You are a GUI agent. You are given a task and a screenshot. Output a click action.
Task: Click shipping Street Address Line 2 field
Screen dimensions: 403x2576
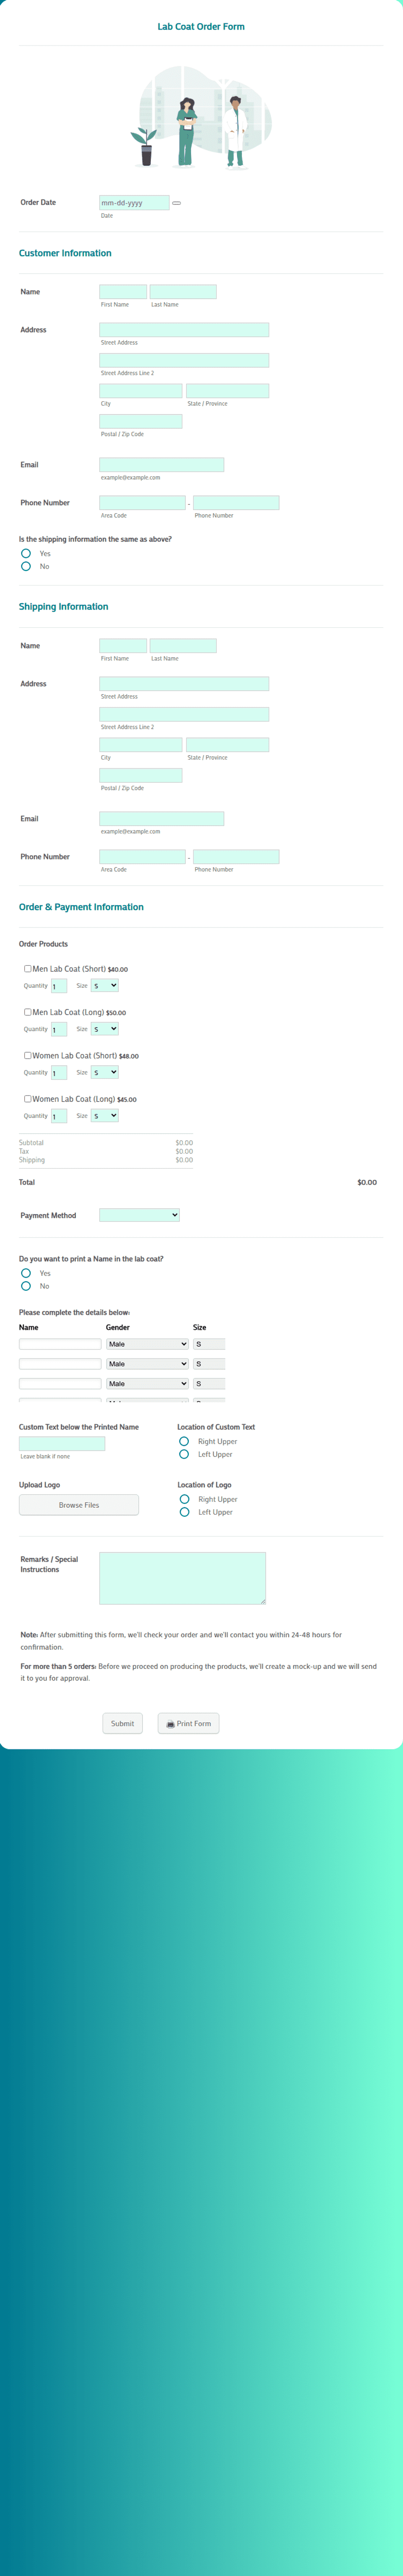pos(184,714)
